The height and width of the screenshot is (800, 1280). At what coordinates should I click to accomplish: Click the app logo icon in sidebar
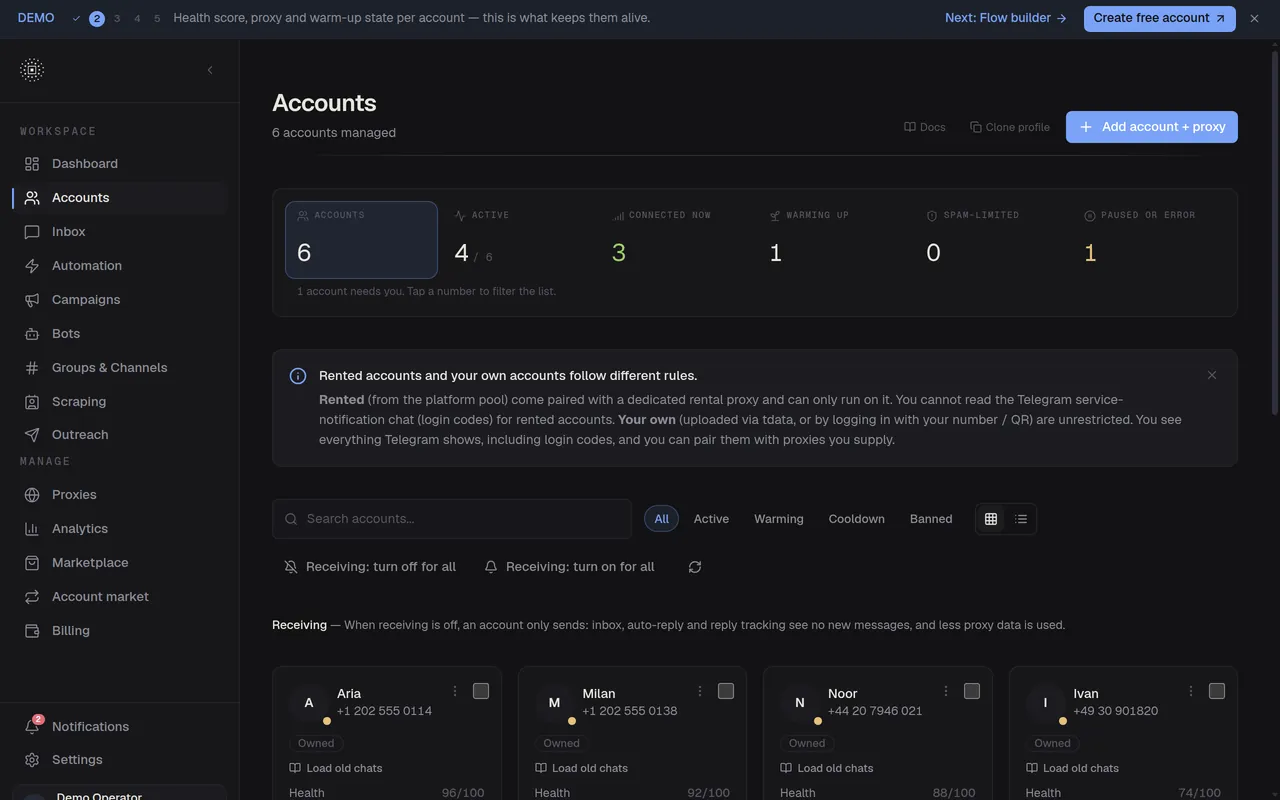click(32, 70)
